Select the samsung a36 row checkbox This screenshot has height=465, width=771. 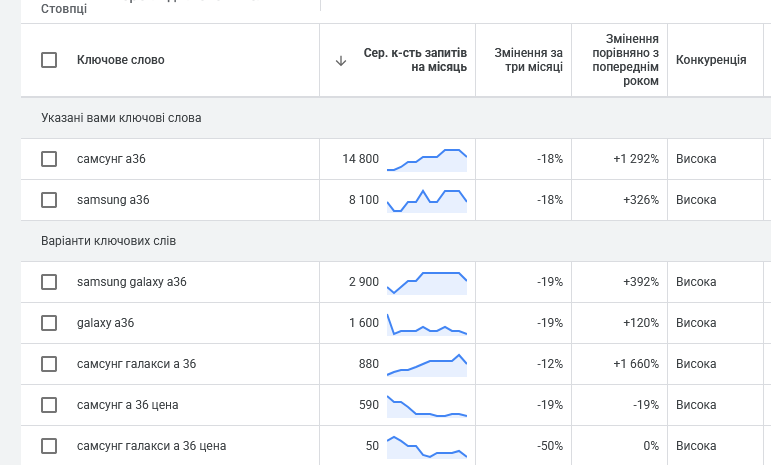point(49,200)
